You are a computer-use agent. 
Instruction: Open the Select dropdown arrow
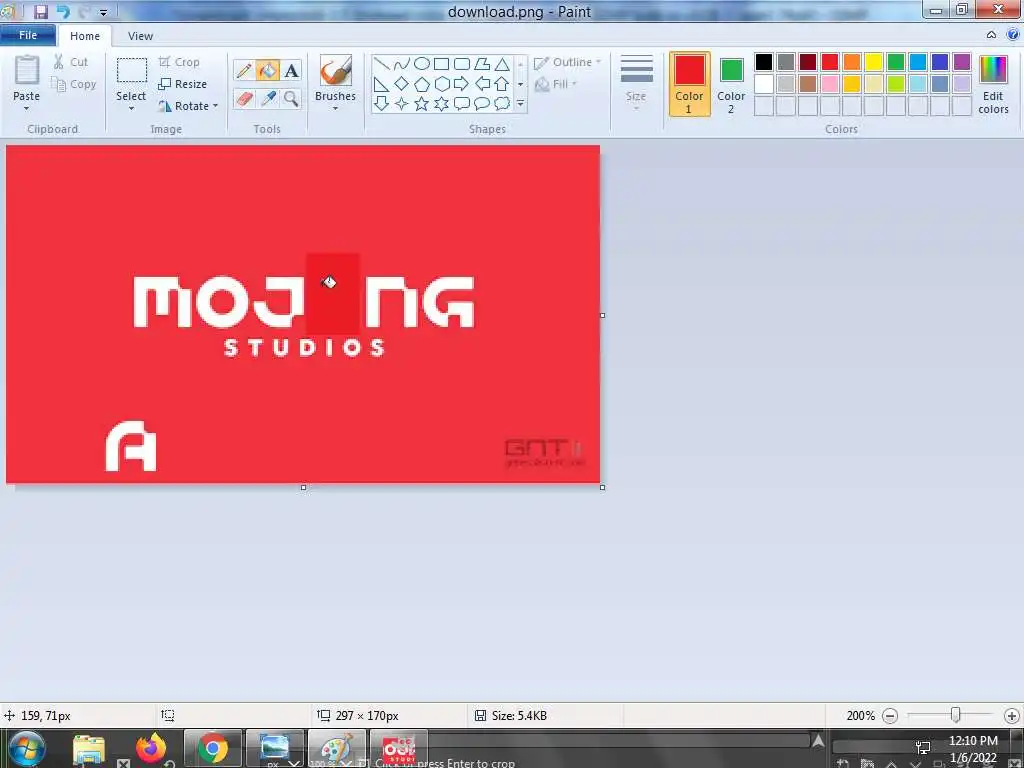coord(131,108)
